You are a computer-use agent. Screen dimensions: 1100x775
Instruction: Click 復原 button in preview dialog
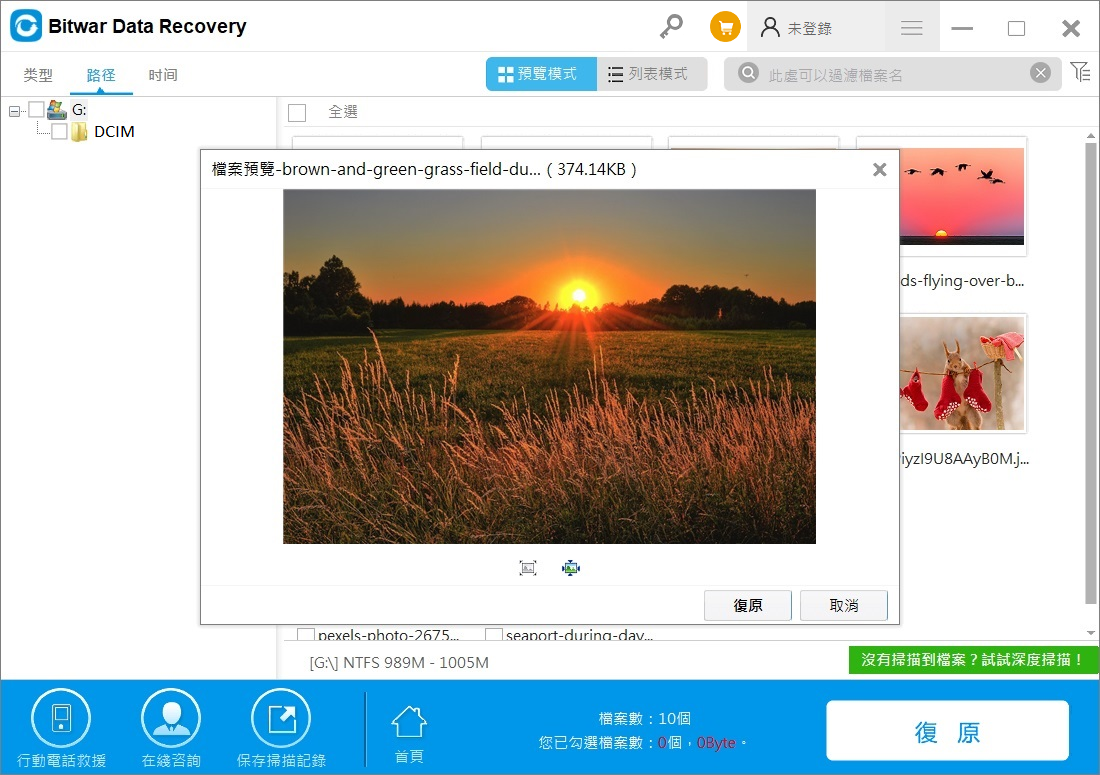[x=748, y=605]
